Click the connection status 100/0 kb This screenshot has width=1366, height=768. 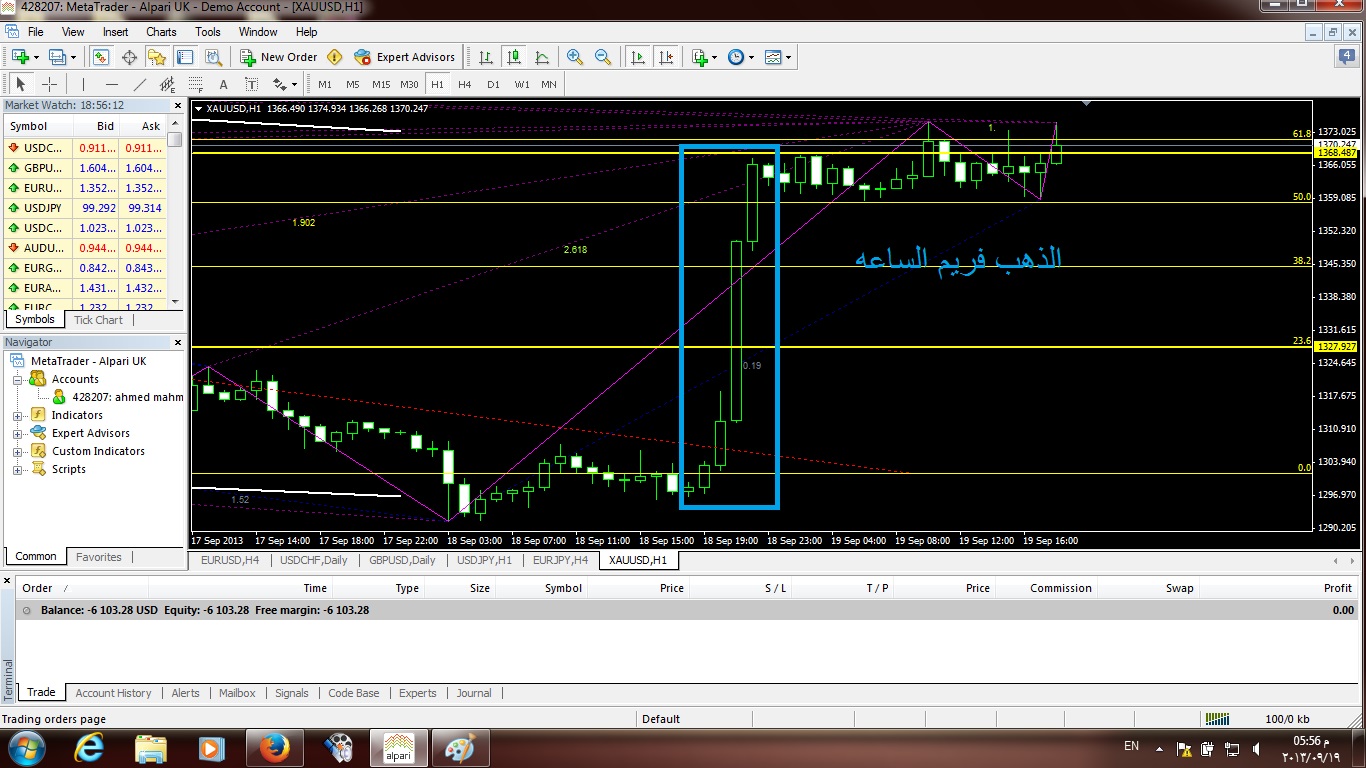(x=1287, y=719)
